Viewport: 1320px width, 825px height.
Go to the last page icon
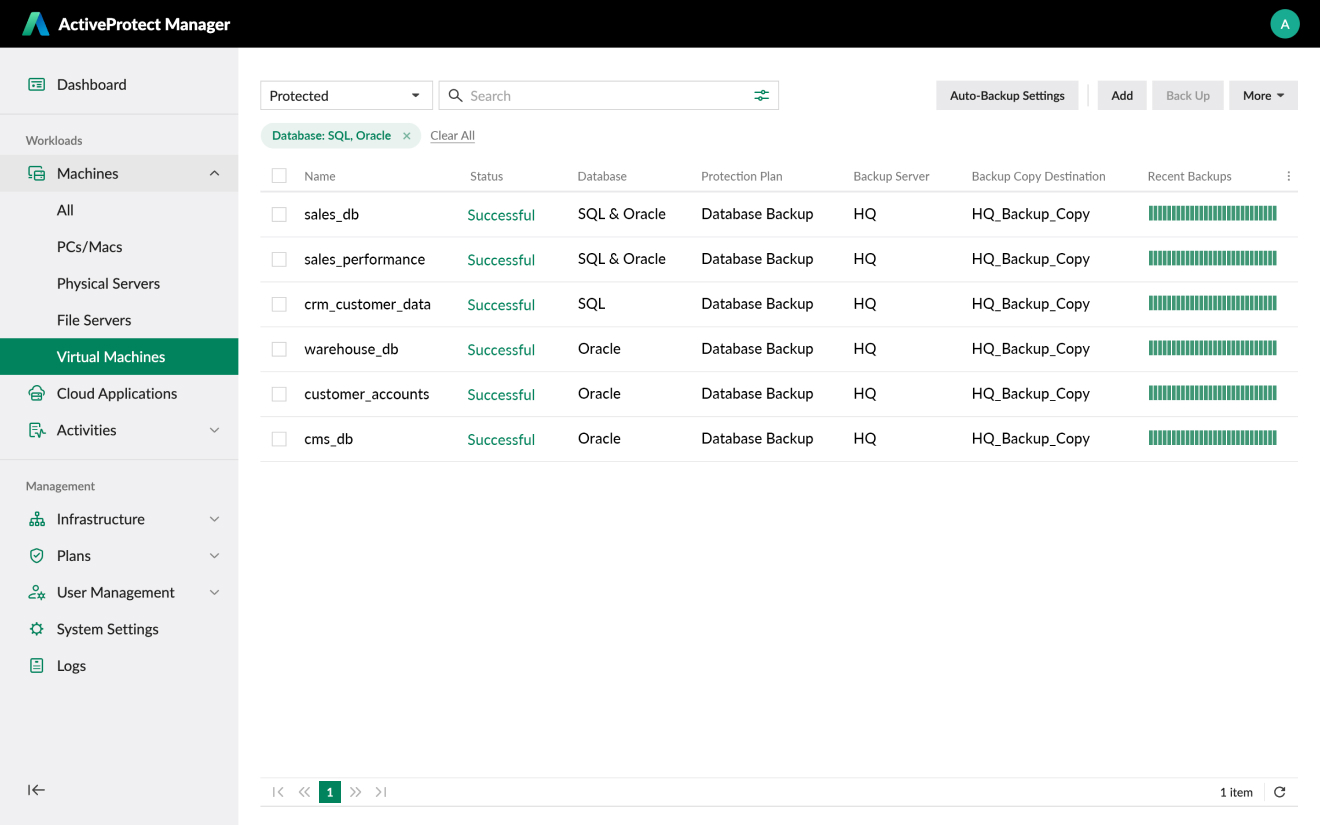click(381, 792)
